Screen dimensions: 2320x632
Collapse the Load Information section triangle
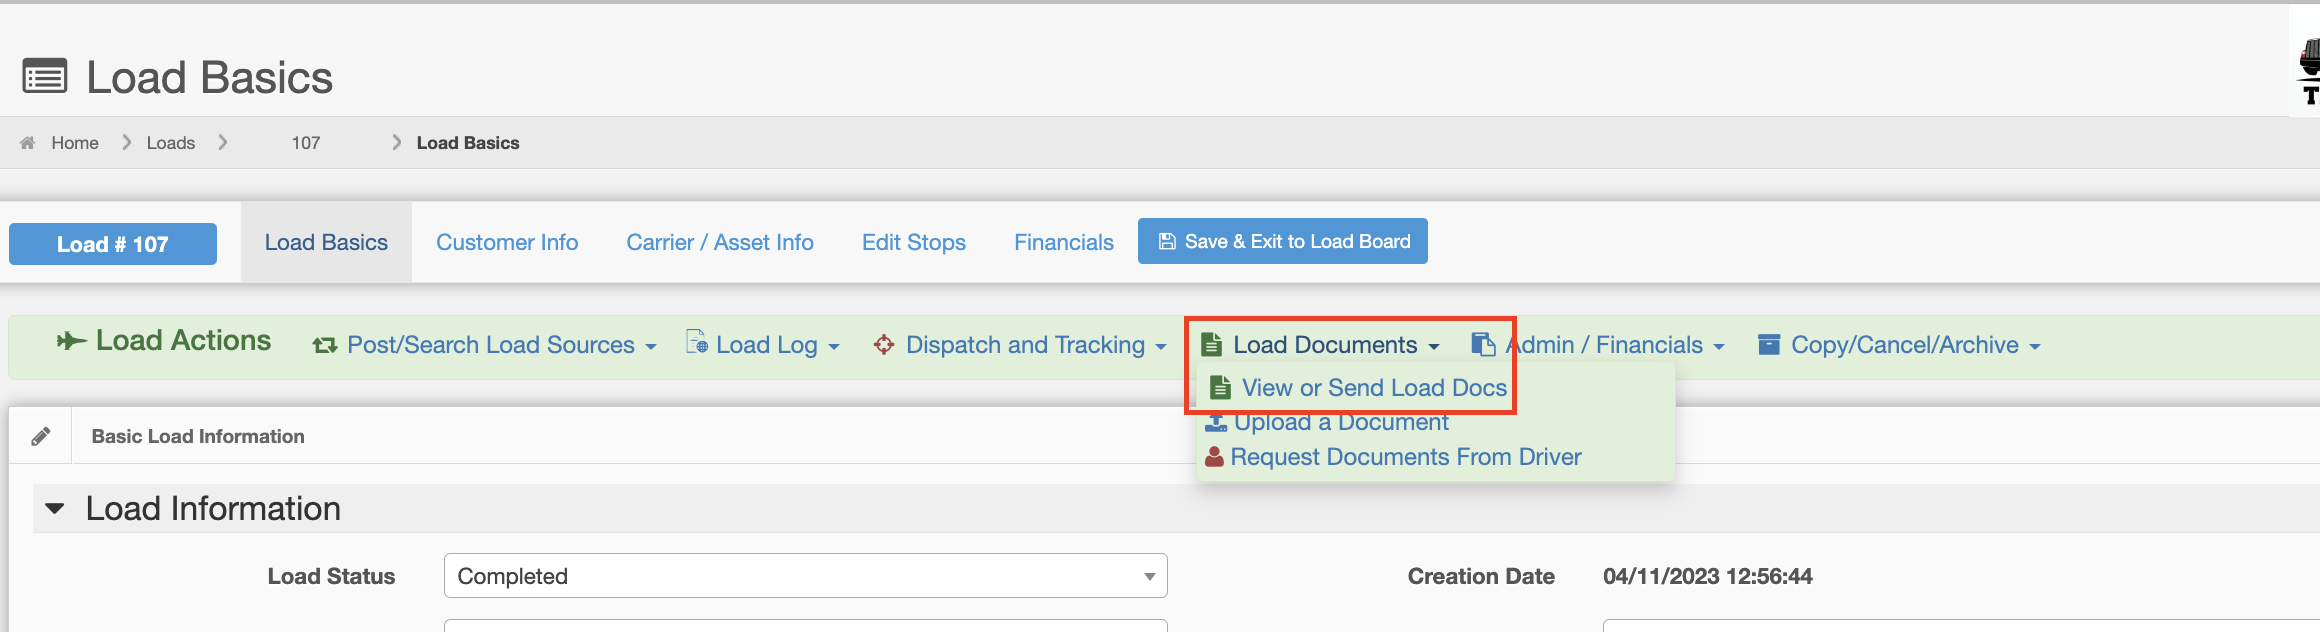click(55, 509)
